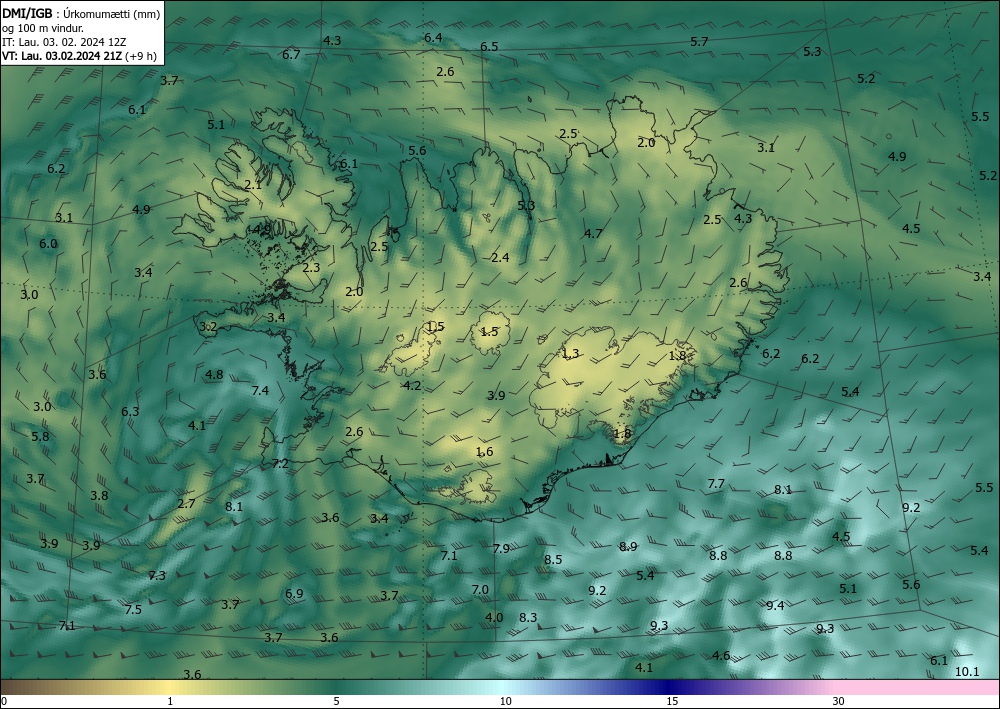
Task: Click the 6.0 value on the map
Action: point(48,244)
